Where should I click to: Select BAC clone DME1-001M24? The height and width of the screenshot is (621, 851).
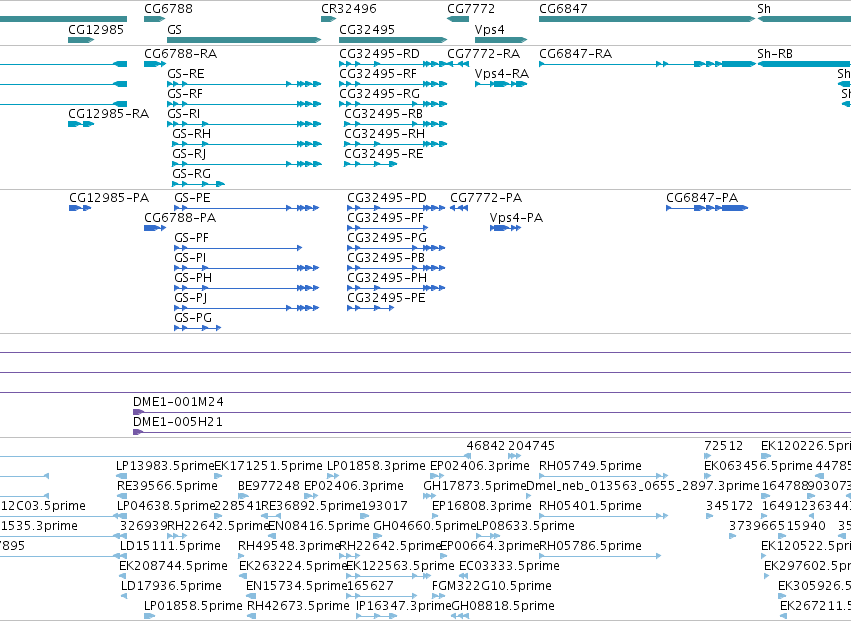492,413
